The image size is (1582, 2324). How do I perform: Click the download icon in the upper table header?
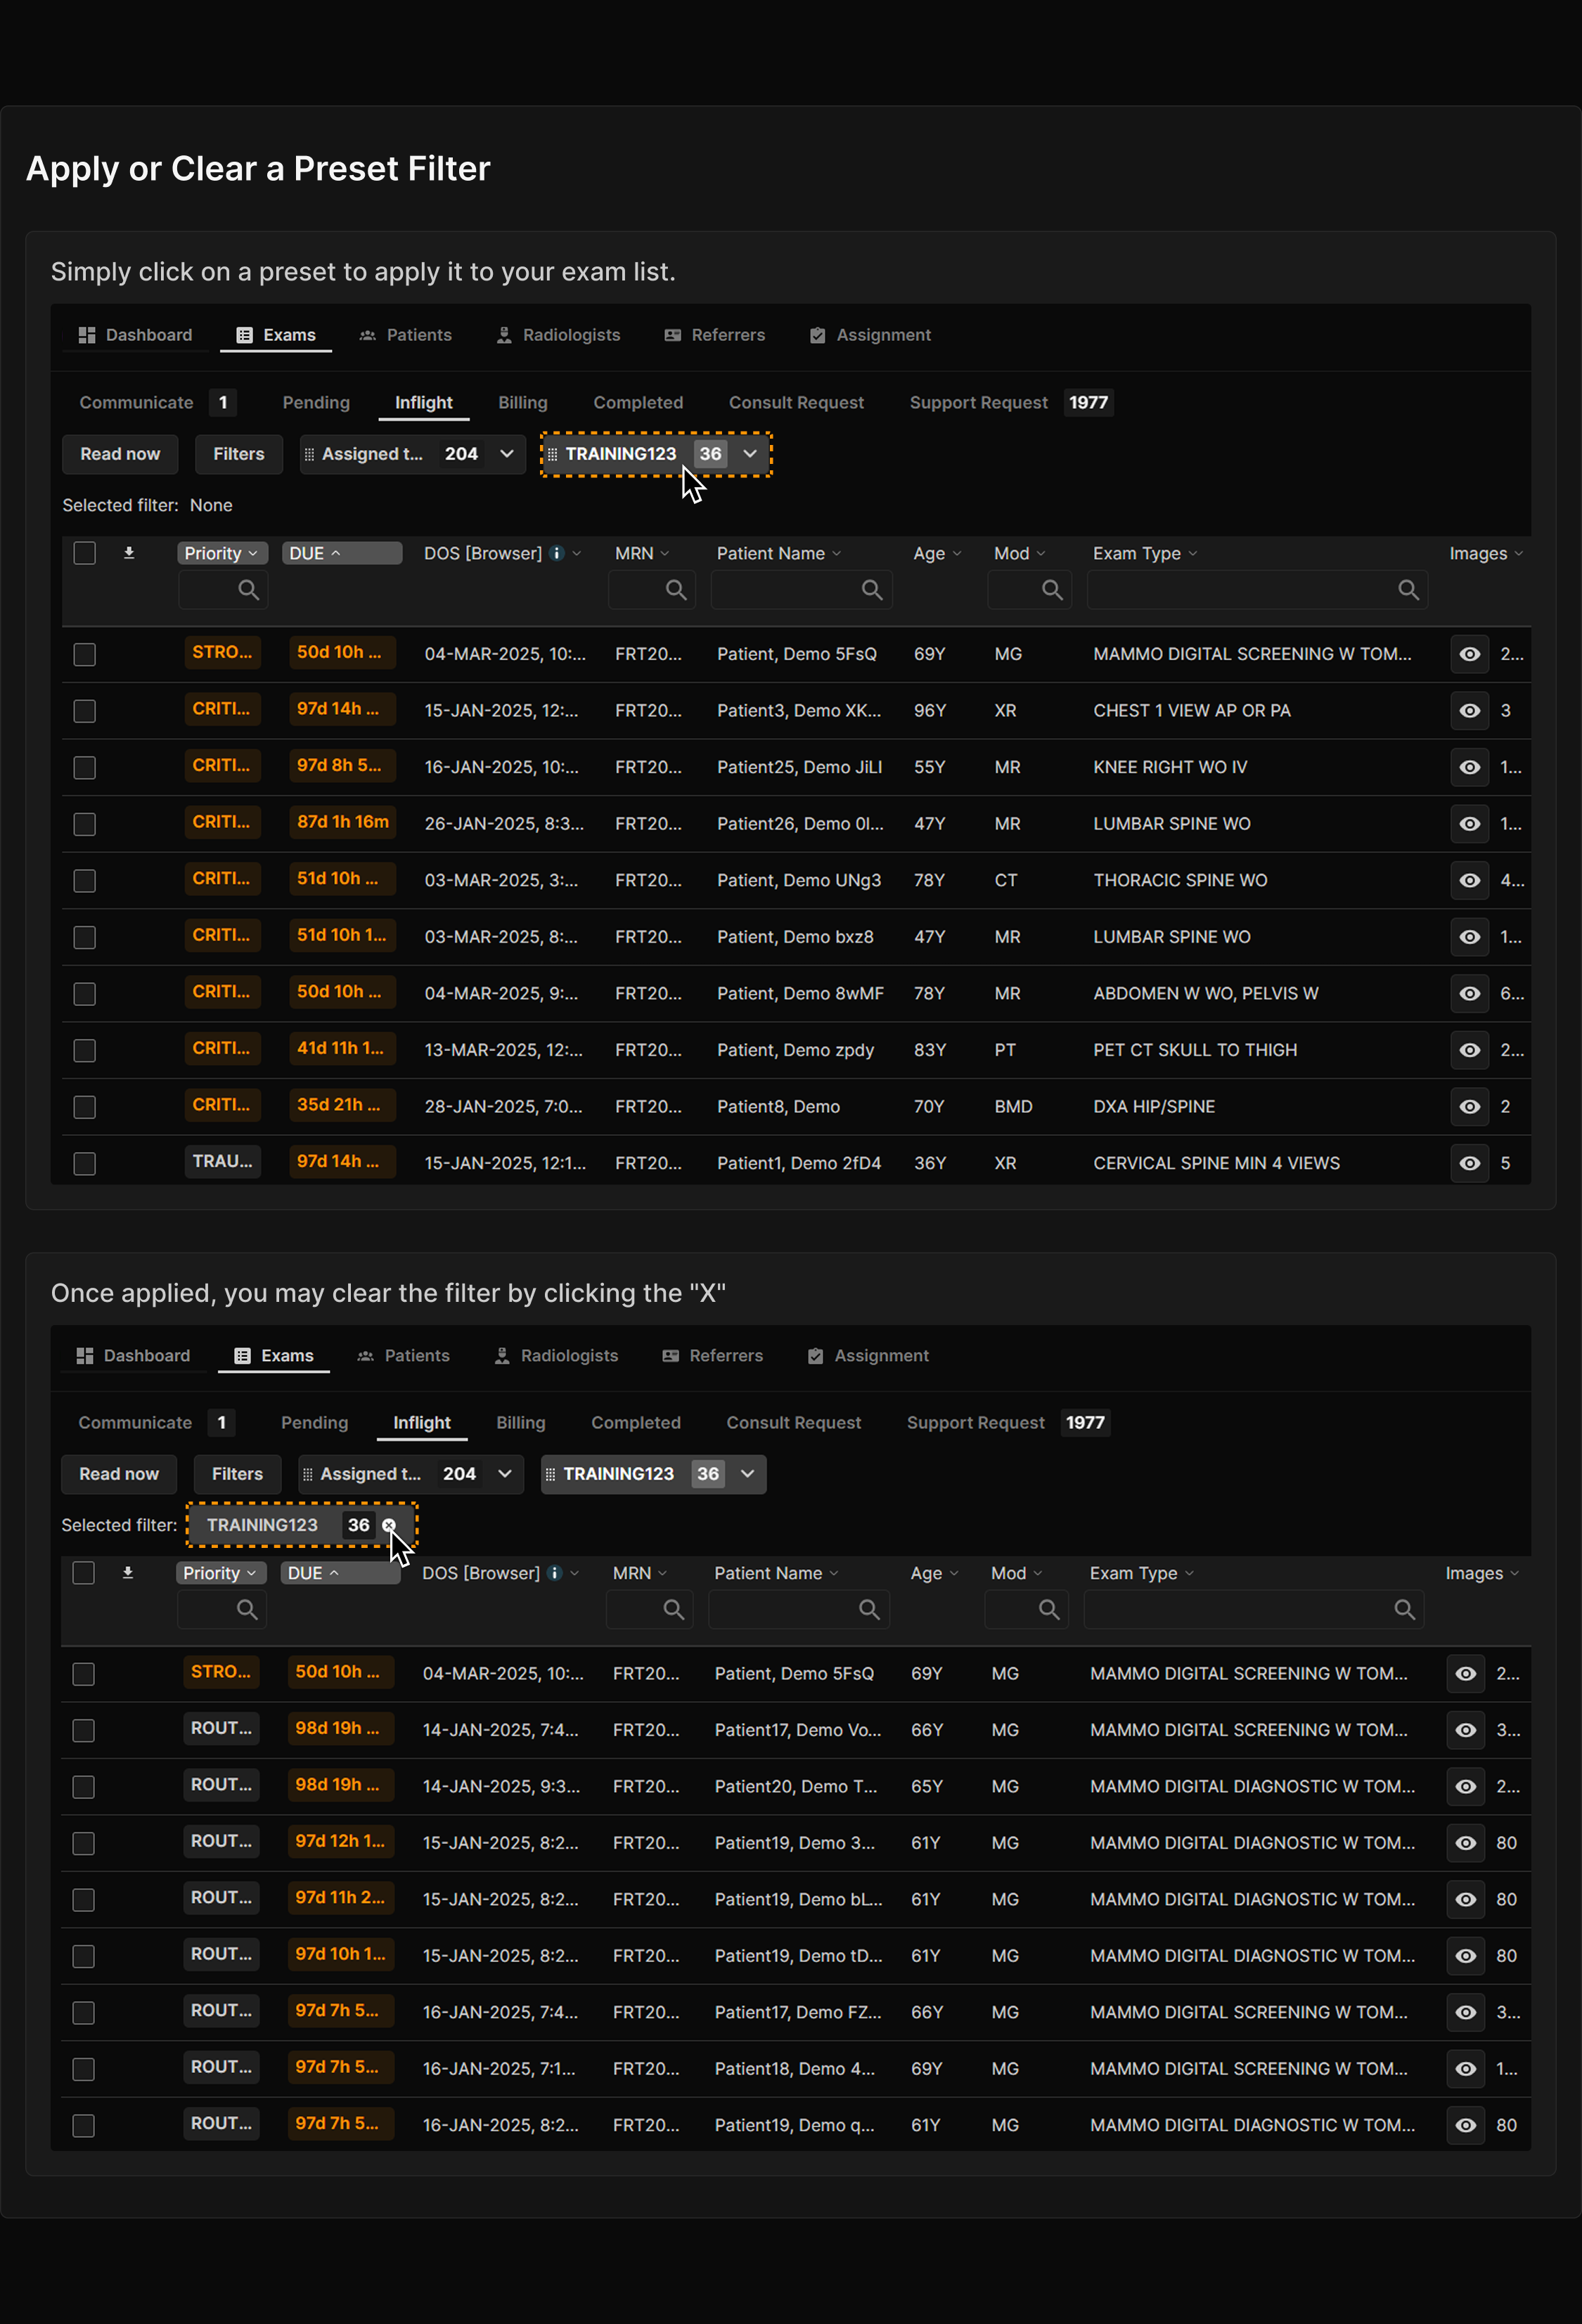[x=129, y=552]
